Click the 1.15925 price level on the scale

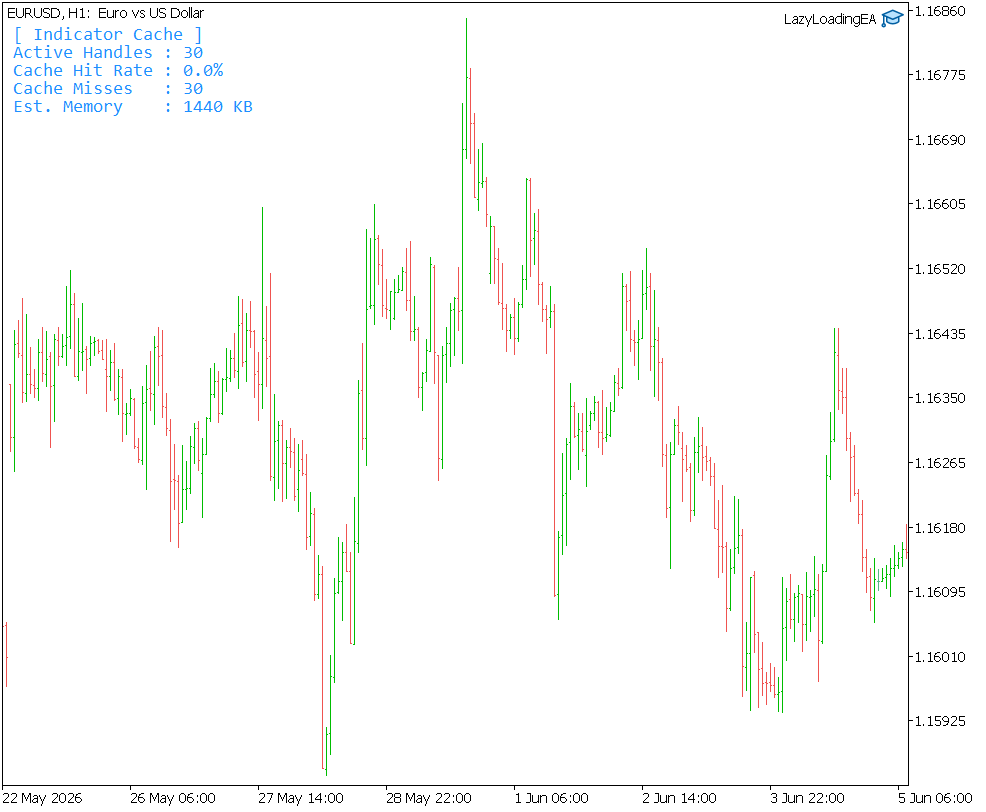pos(939,721)
